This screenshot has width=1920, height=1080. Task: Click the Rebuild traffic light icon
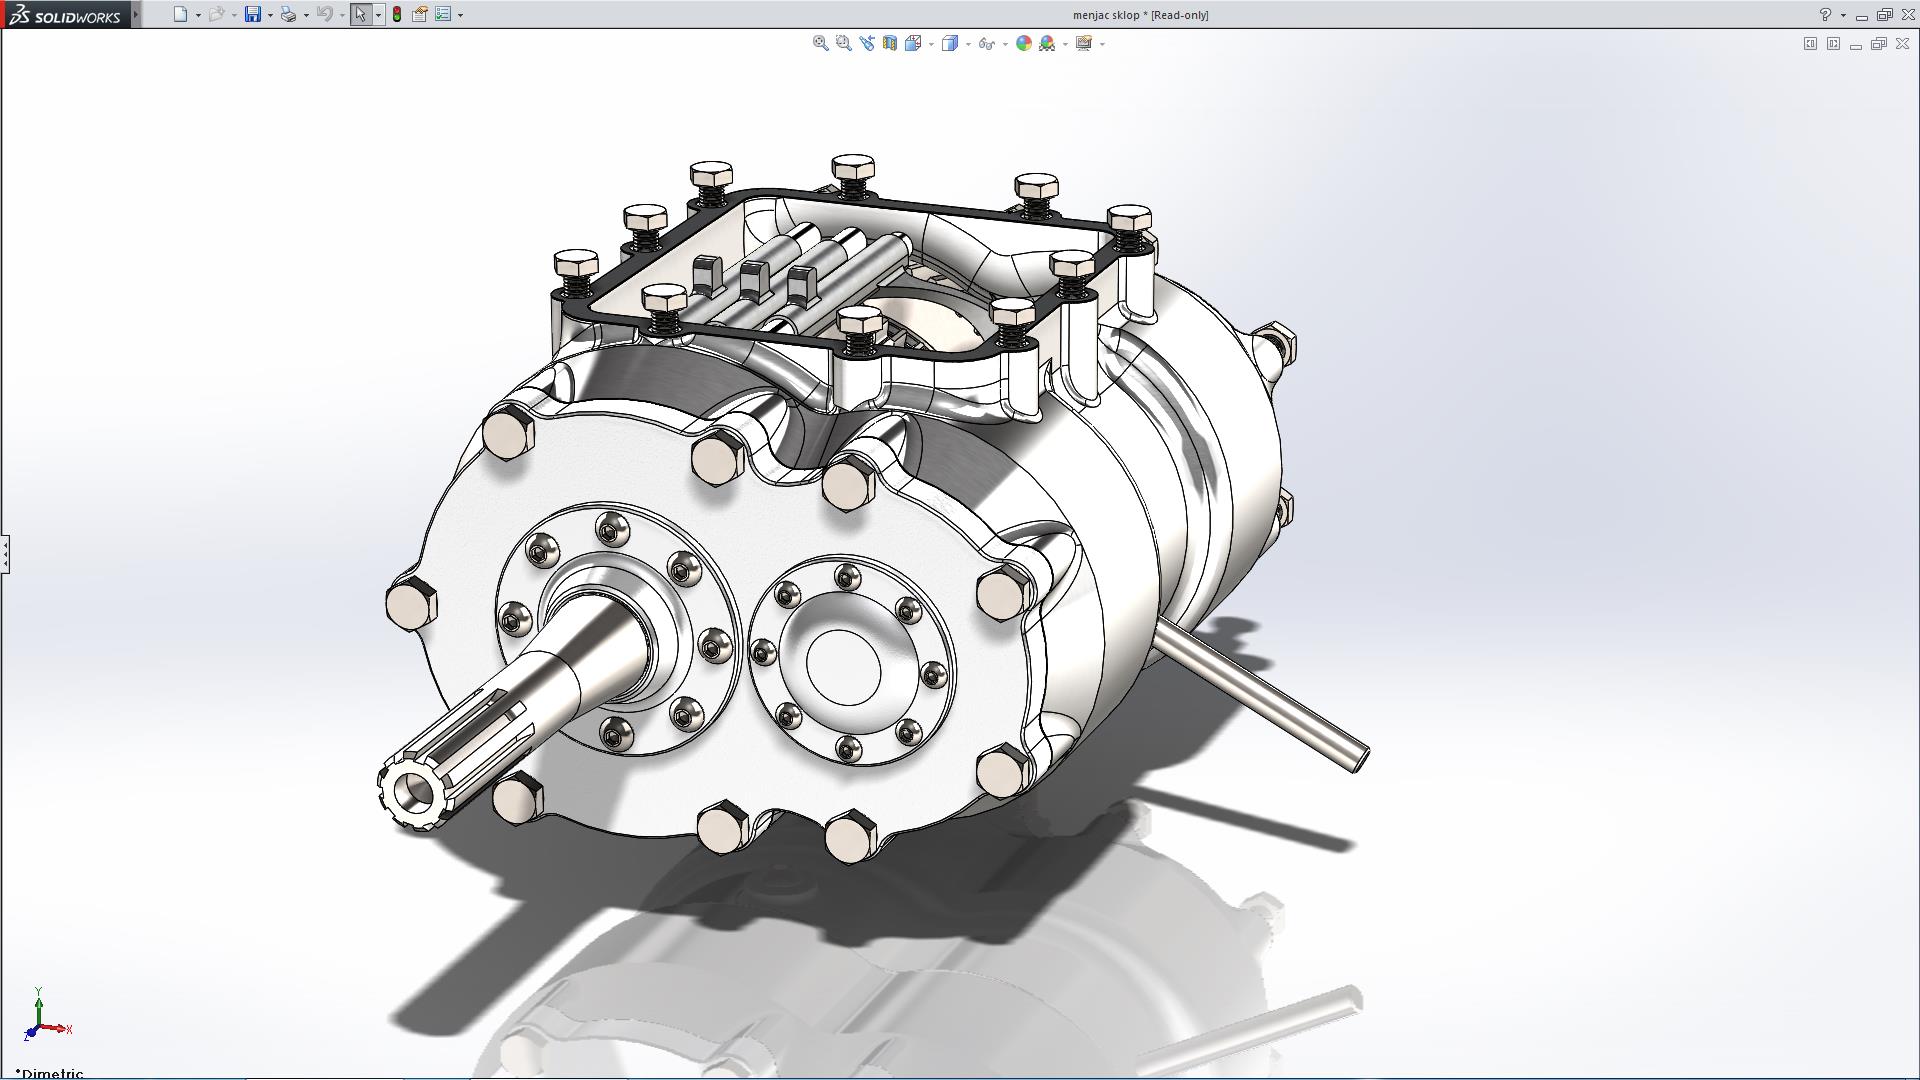tap(397, 14)
